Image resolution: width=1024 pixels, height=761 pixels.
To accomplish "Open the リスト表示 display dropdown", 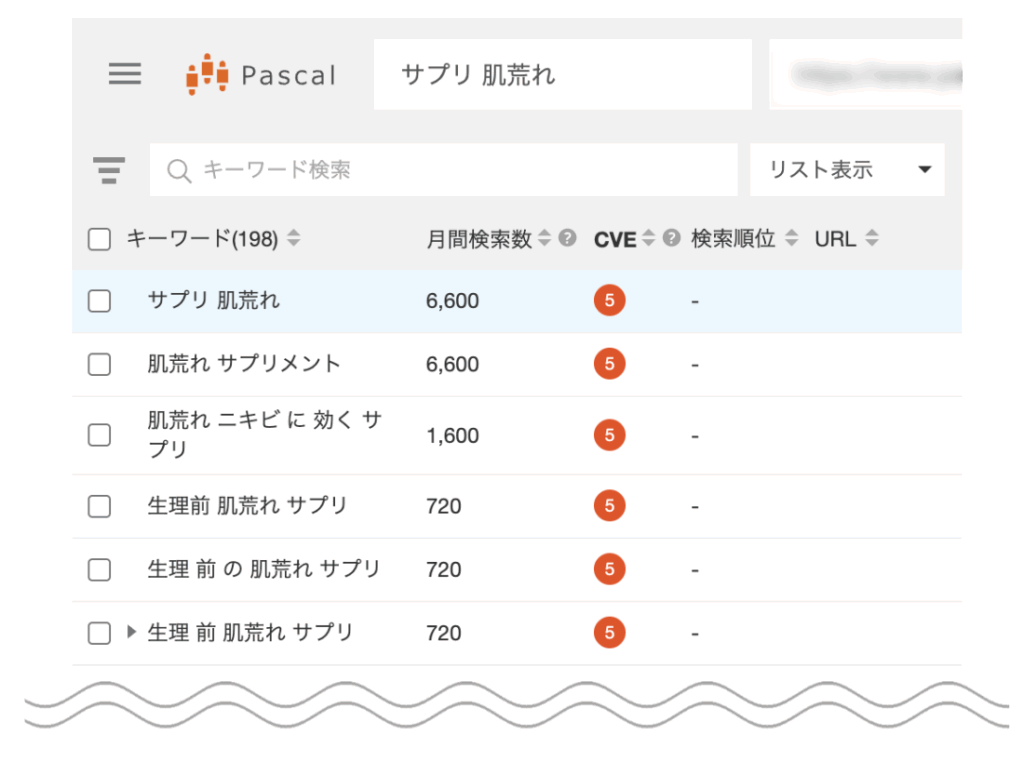I will click(845, 169).
